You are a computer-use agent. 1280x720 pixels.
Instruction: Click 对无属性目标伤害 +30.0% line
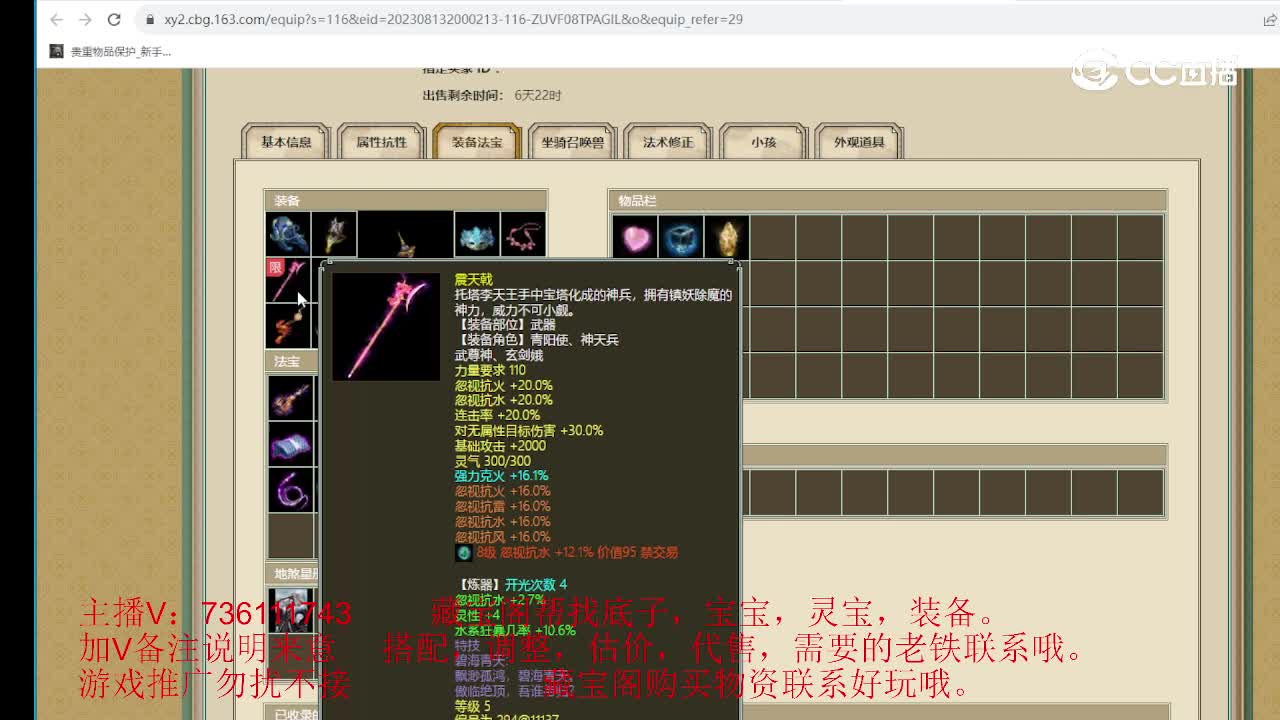(529, 431)
